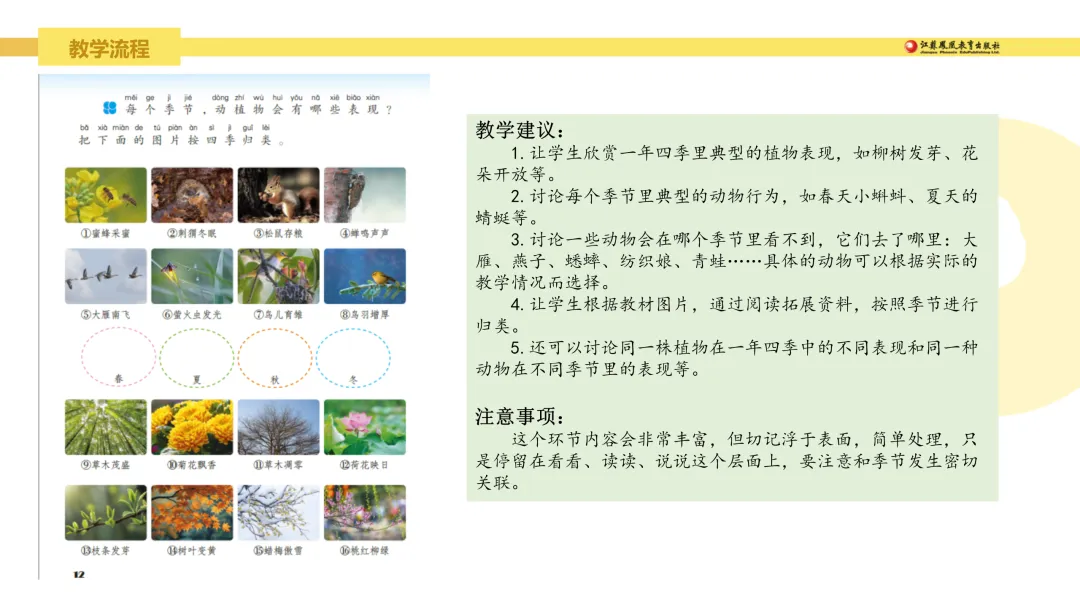Open the ⑮蜡梅傲雪 snowy blossom photo
This screenshot has width=1080, height=608.
point(278,512)
